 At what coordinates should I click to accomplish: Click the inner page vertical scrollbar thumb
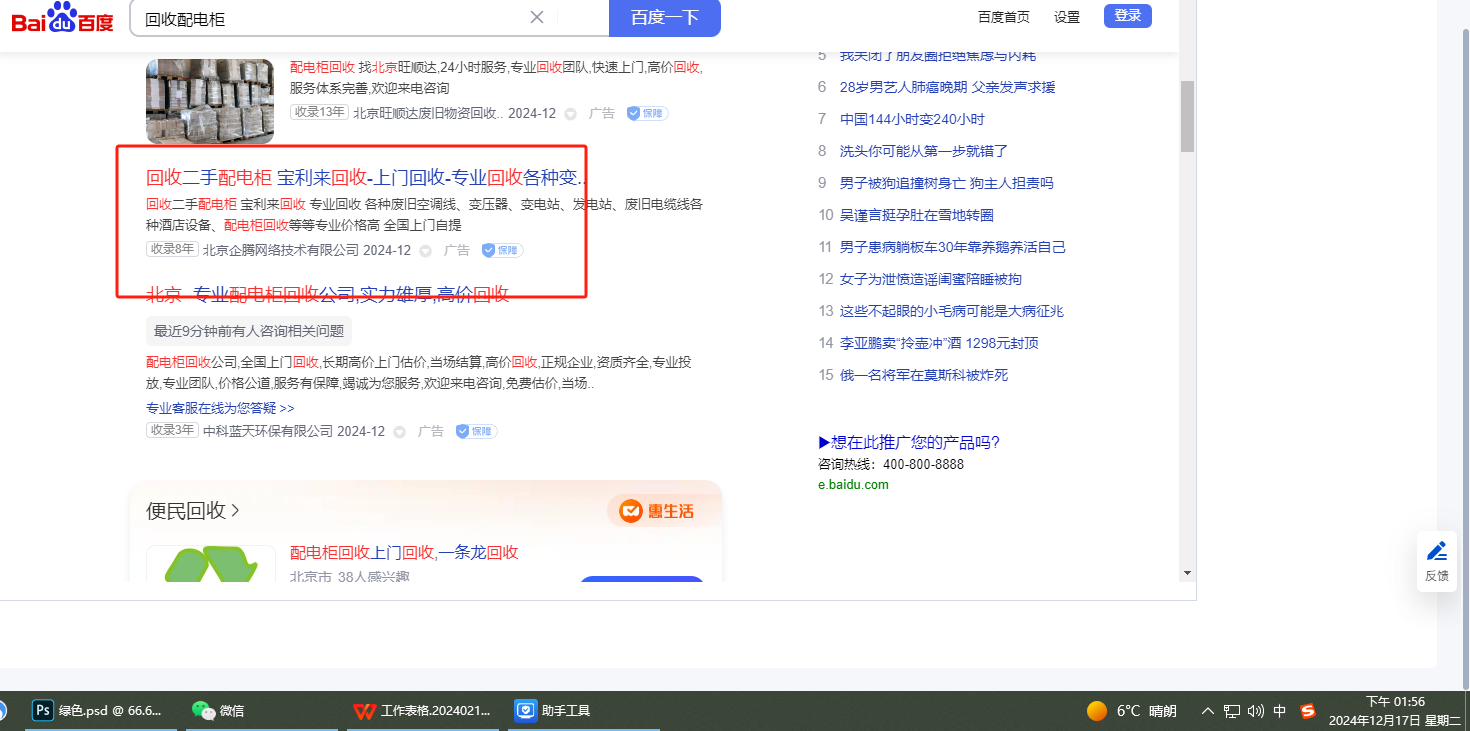tap(1187, 115)
